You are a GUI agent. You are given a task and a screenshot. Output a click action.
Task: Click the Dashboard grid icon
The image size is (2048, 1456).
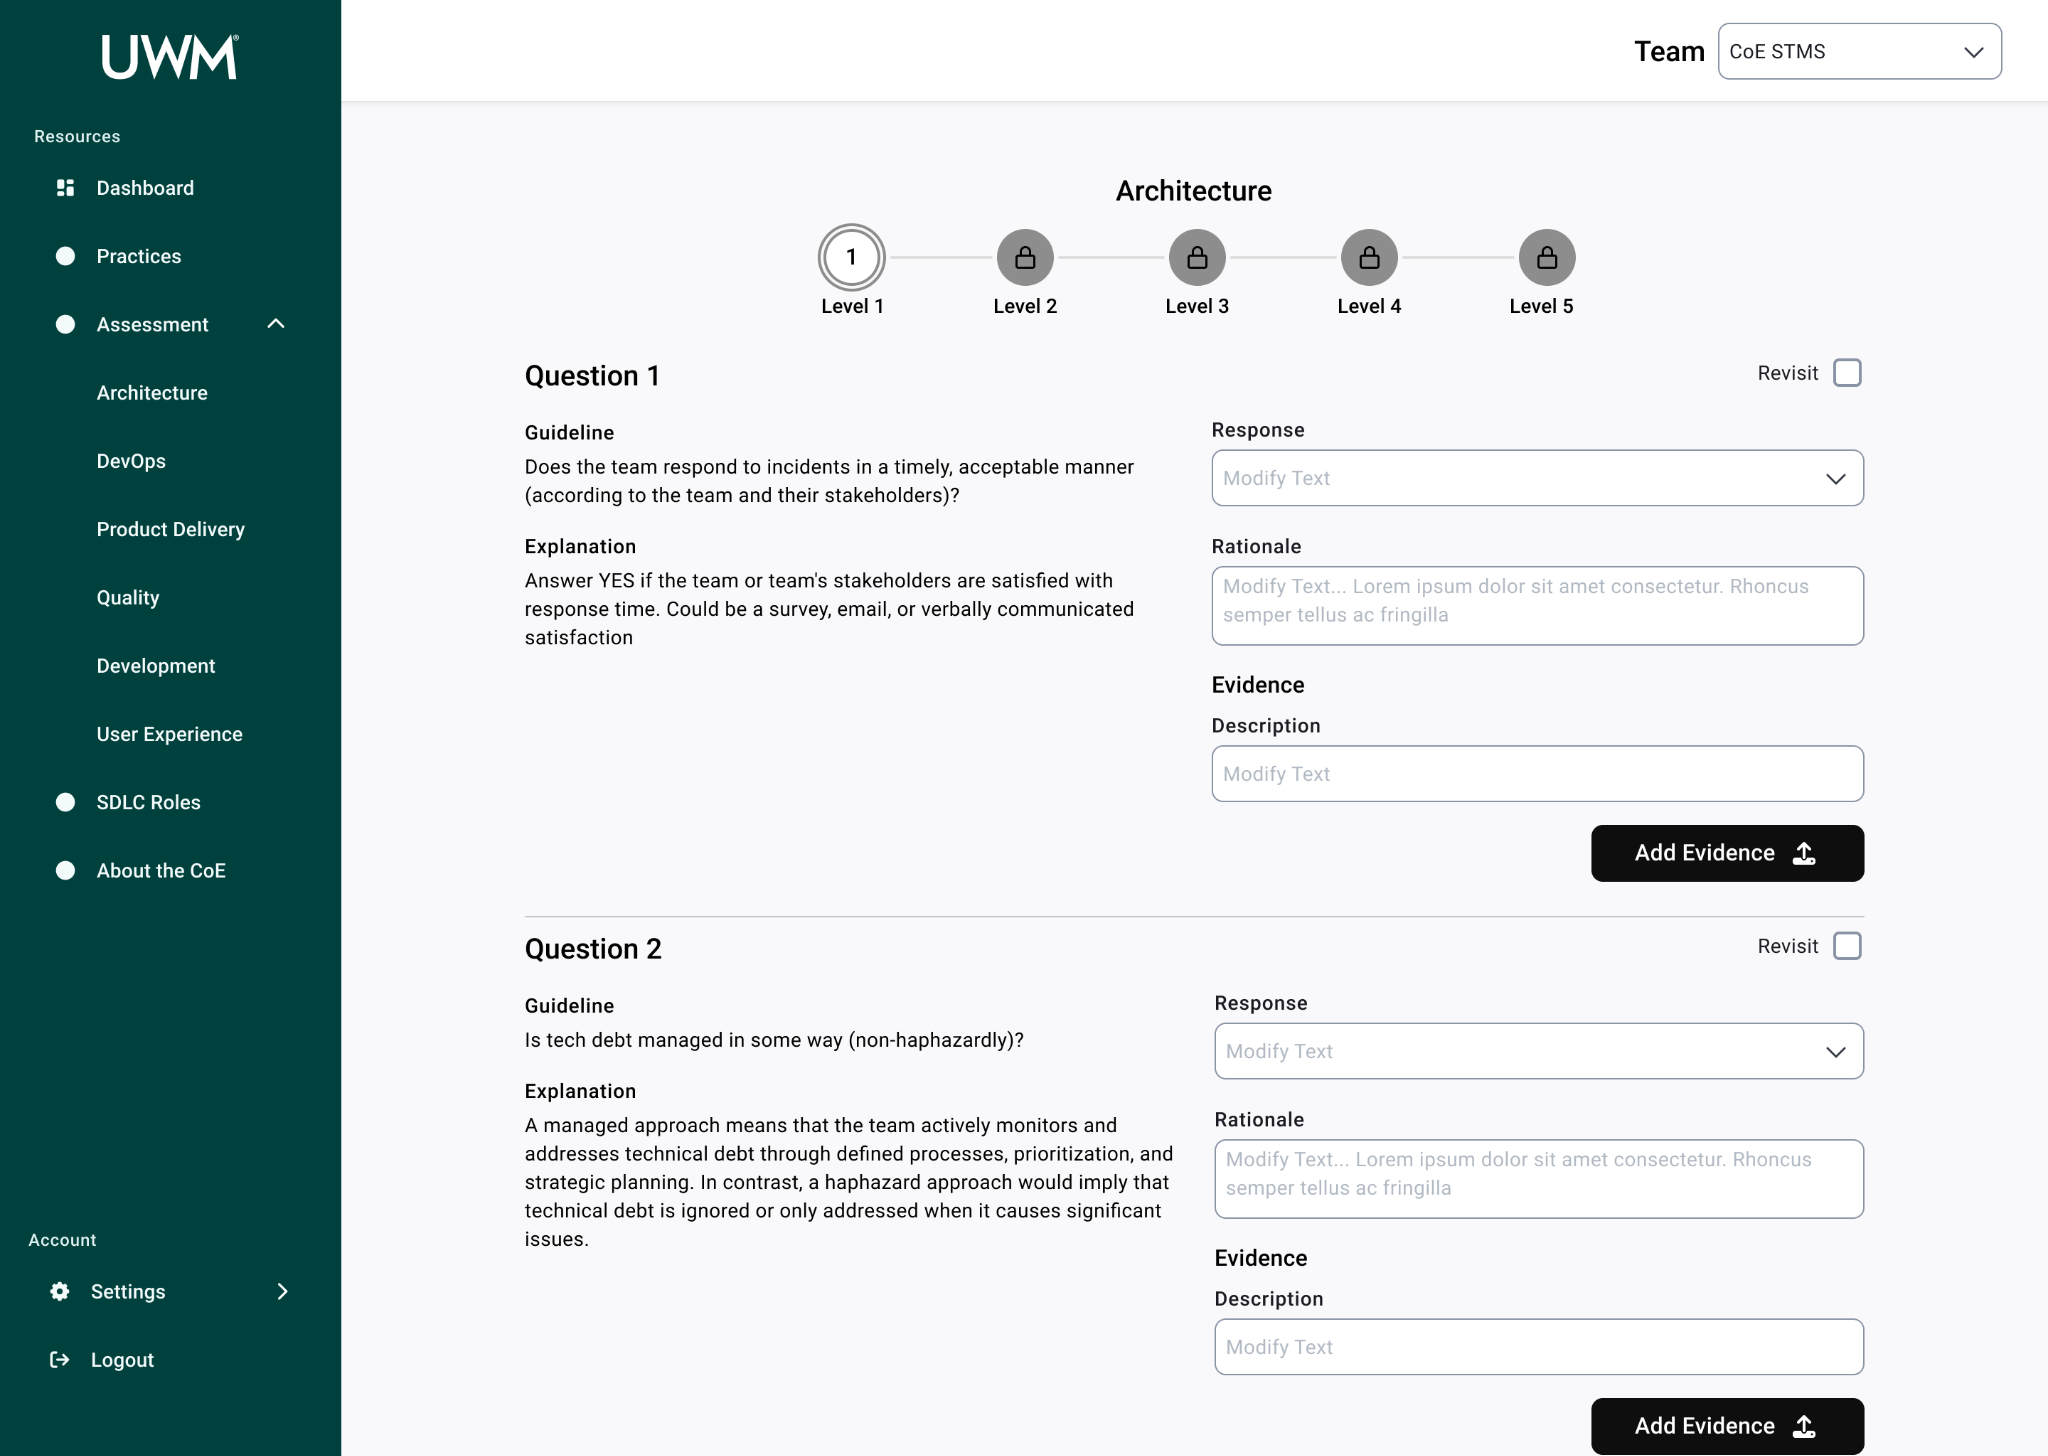(x=65, y=188)
